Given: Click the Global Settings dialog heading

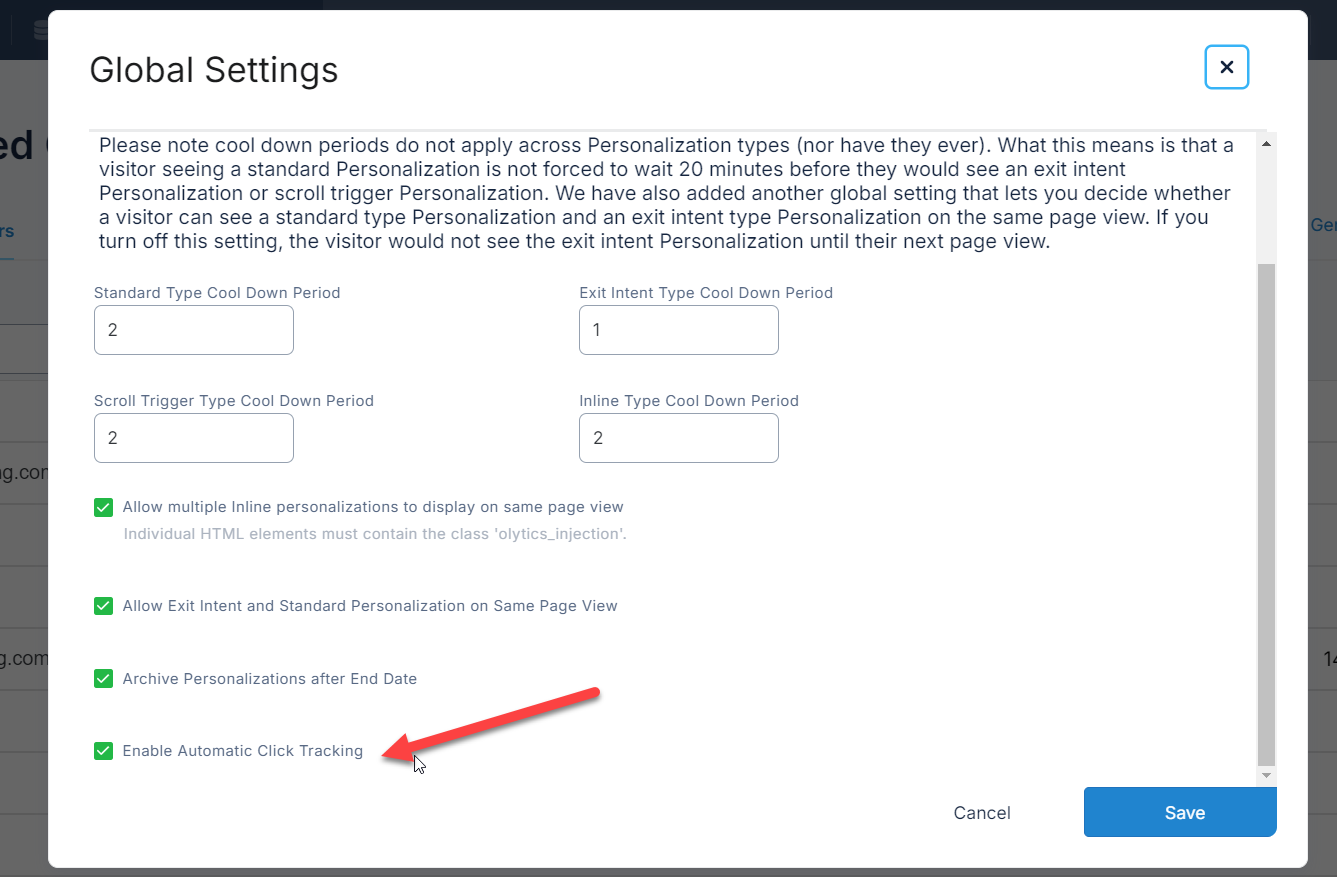Looking at the screenshot, I should [214, 70].
